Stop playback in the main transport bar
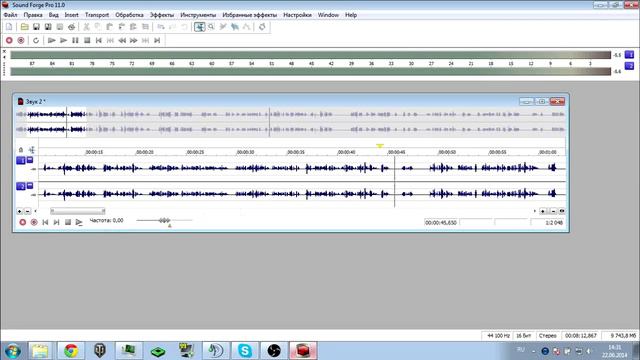The image size is (640, 360). [87, 40]
